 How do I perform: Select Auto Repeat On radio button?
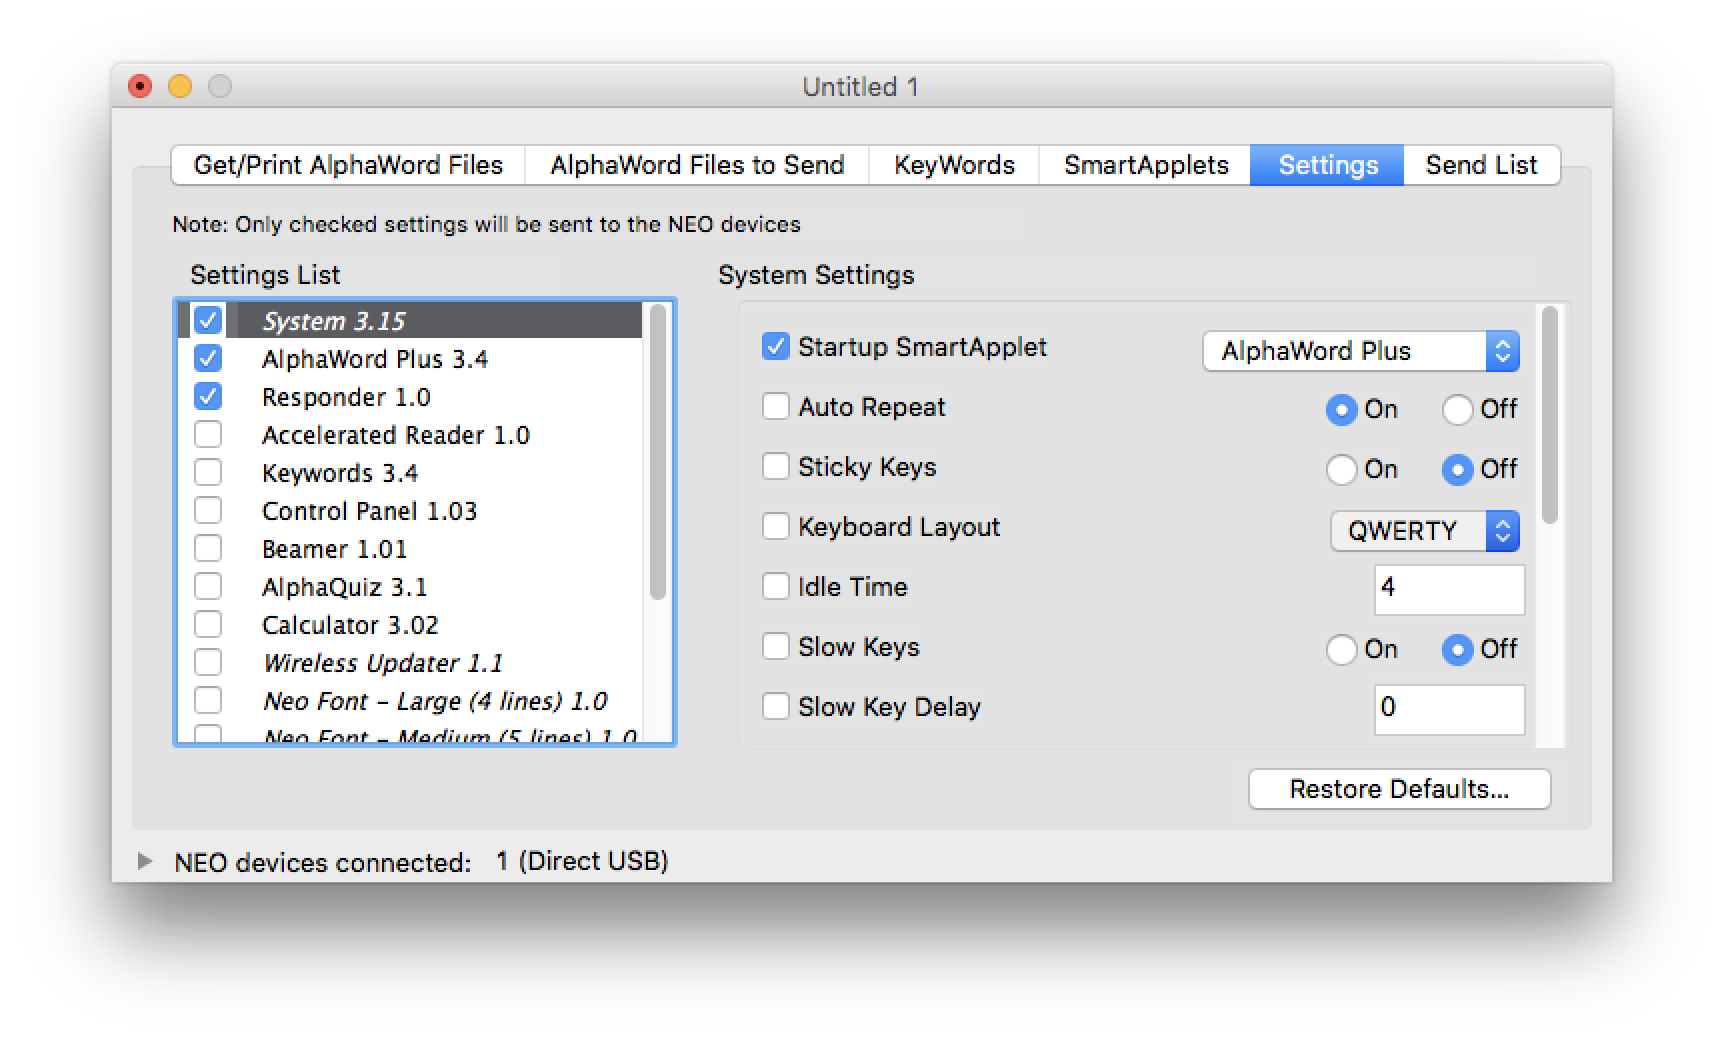1341,409
